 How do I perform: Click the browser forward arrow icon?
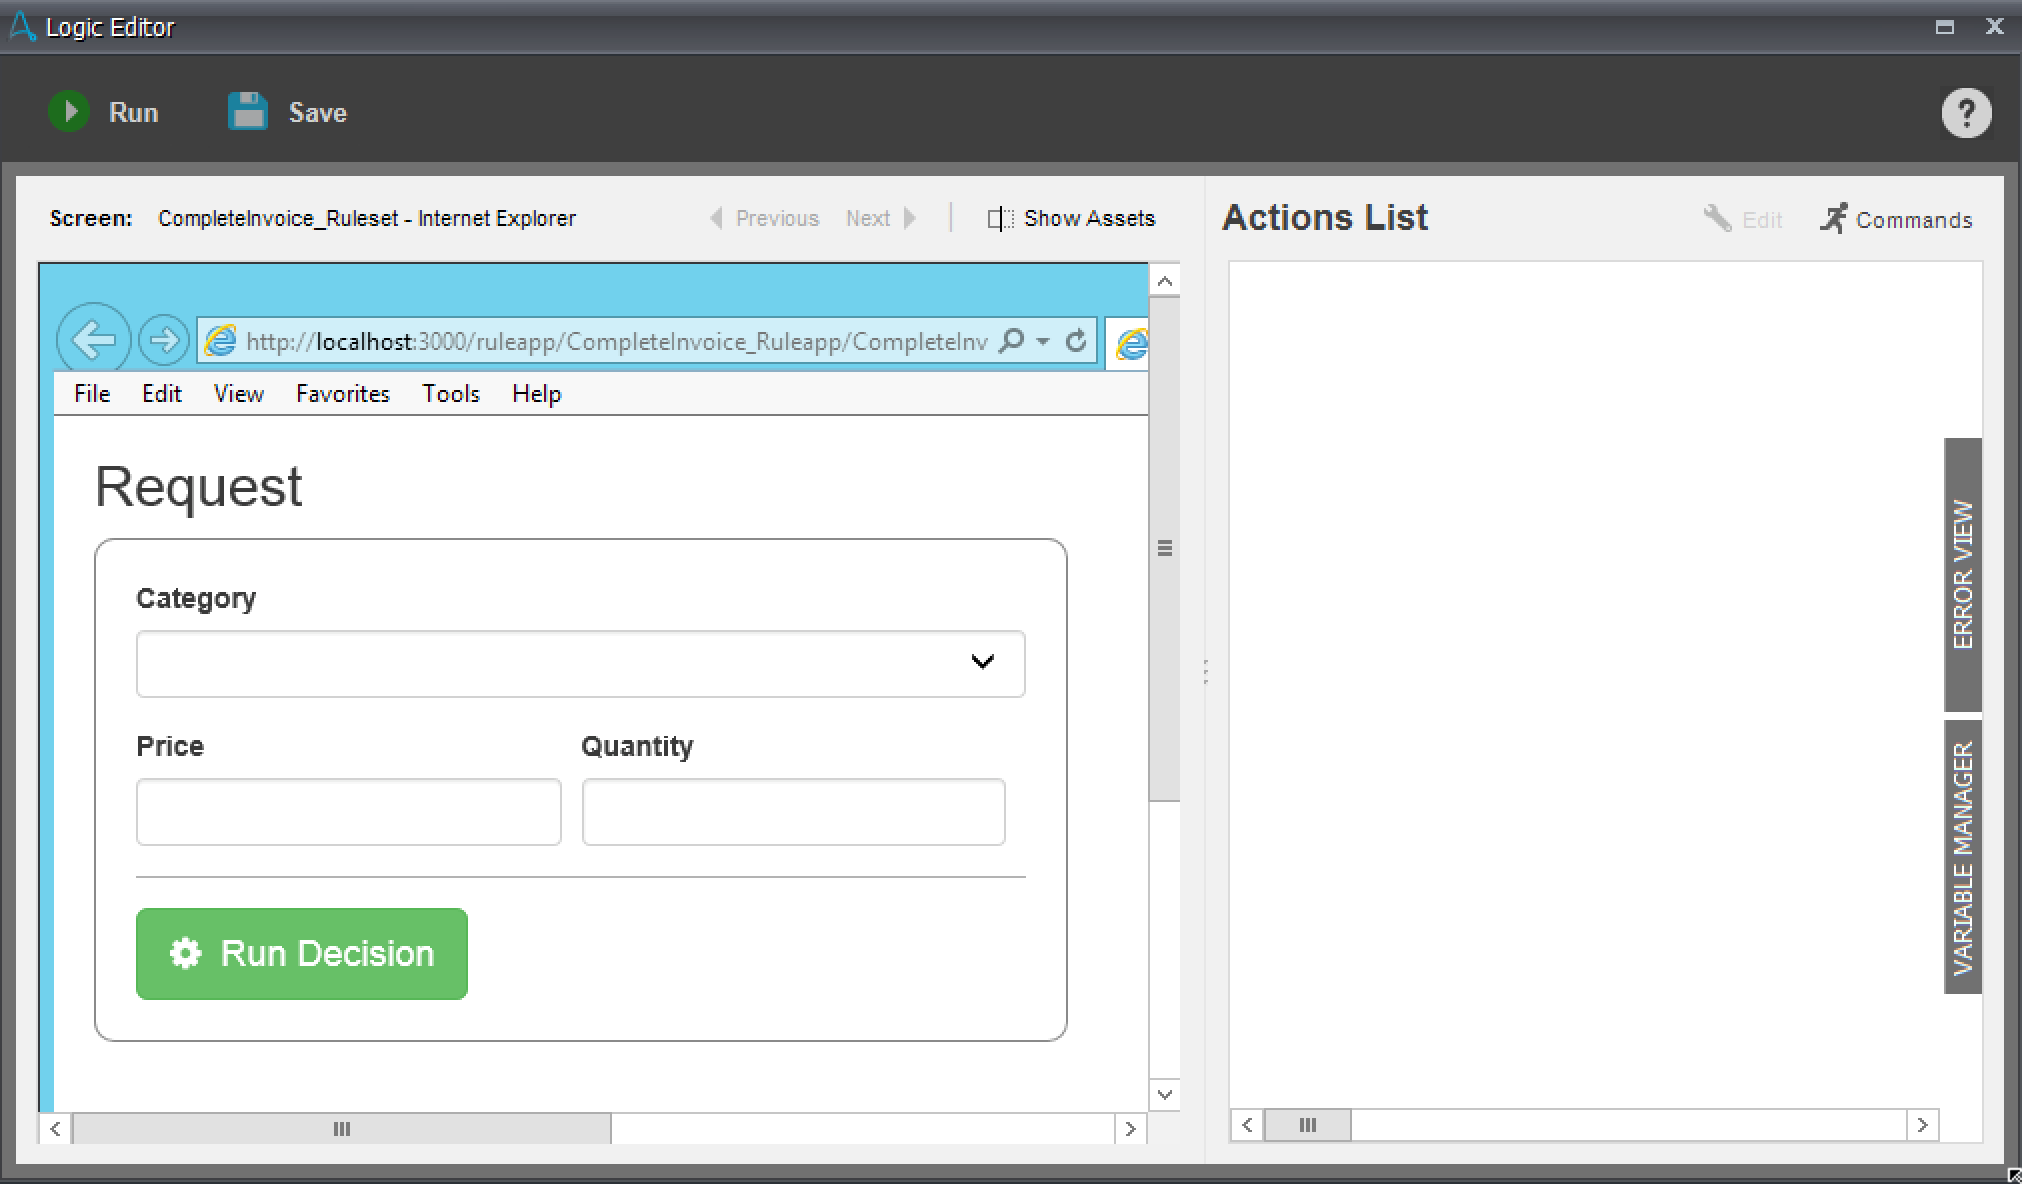[163, 341]
